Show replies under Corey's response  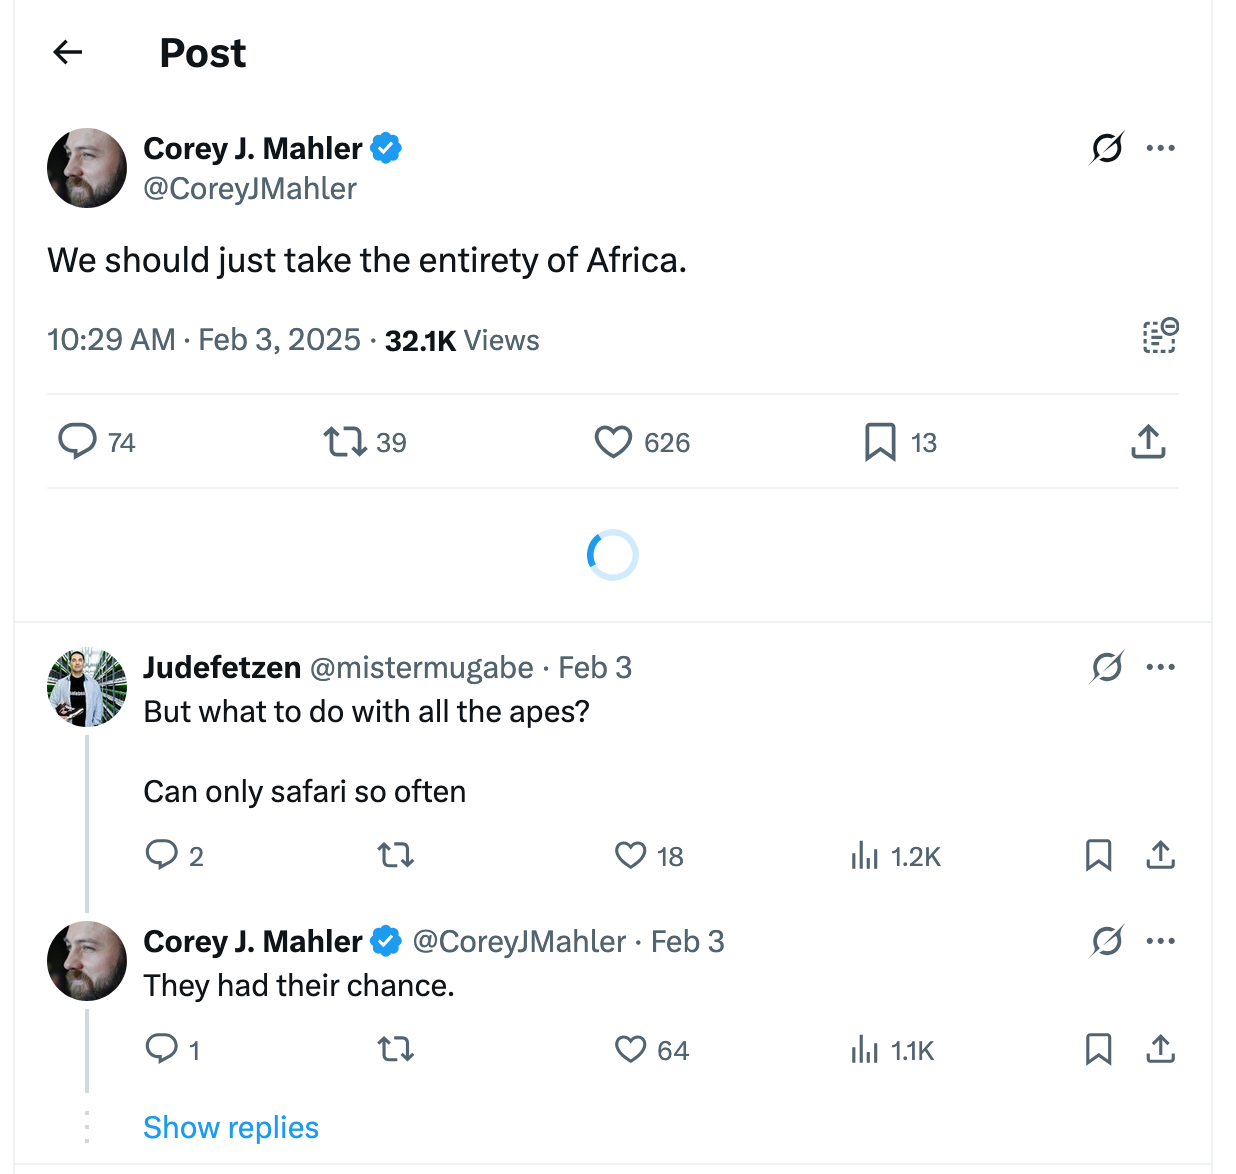tap(231, 1127)
